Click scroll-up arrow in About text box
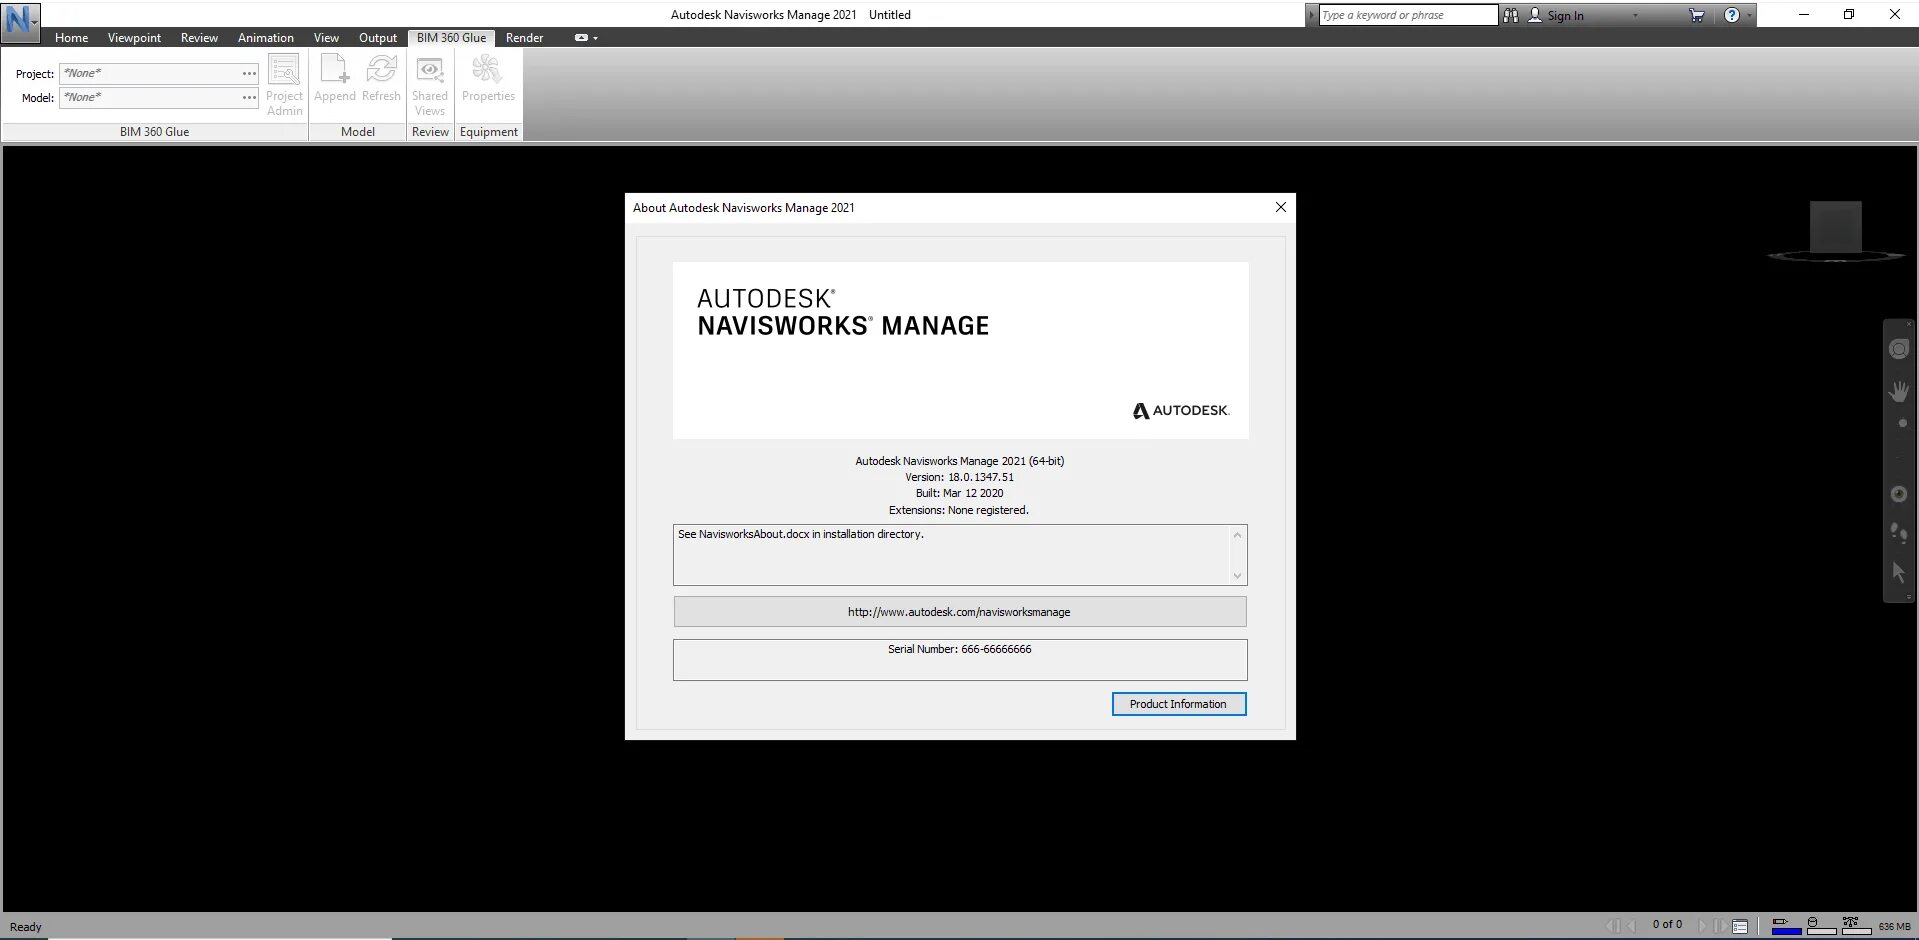Screen dimensions: 1919x940 (1237, 535)
